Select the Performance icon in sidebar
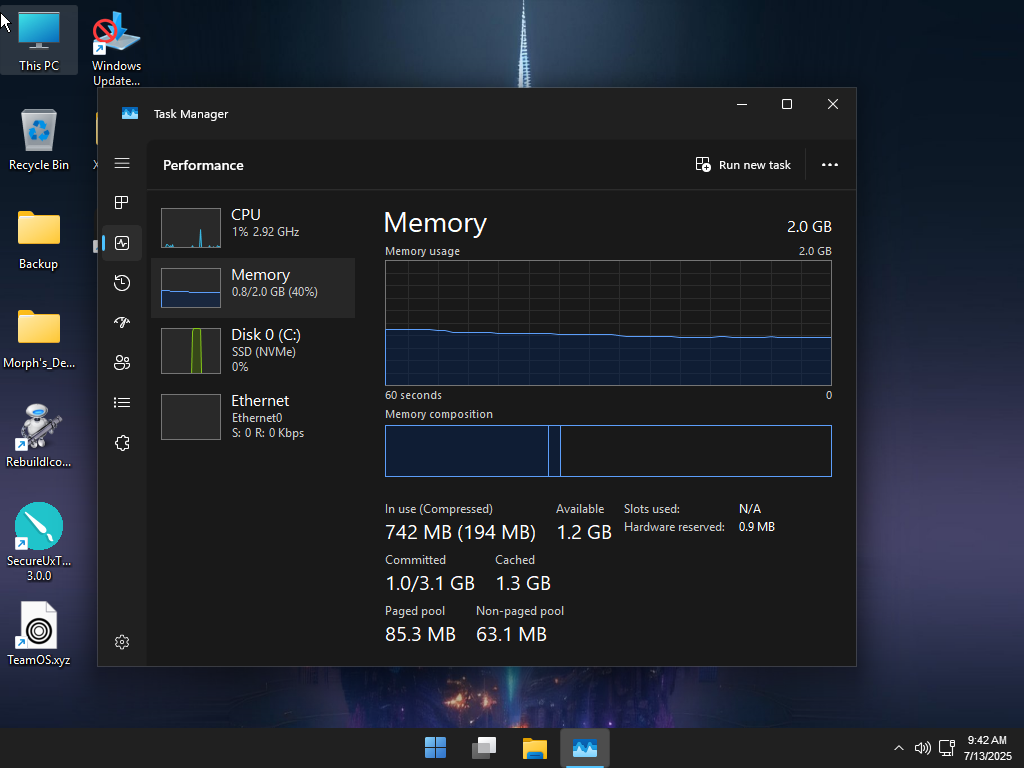This screenshot has width=1024, height=768. 121,243
